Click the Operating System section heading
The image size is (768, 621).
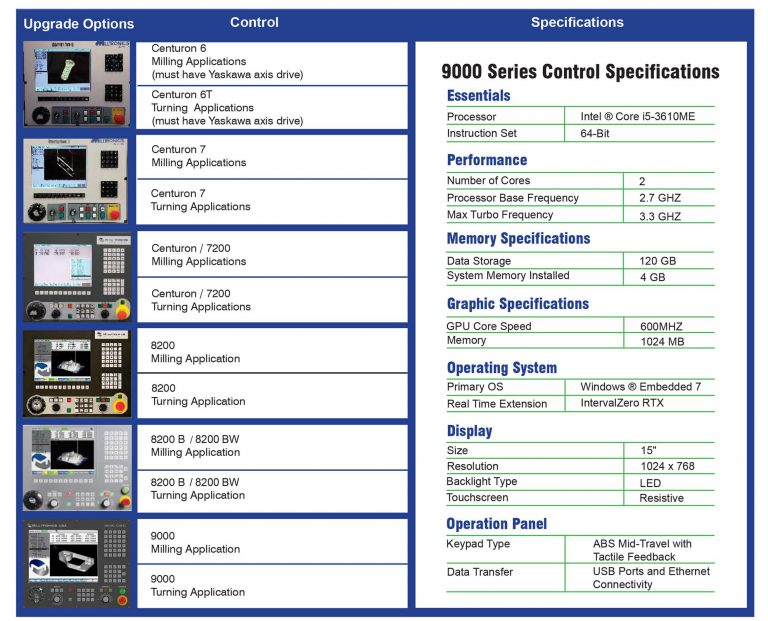(502, 368)
